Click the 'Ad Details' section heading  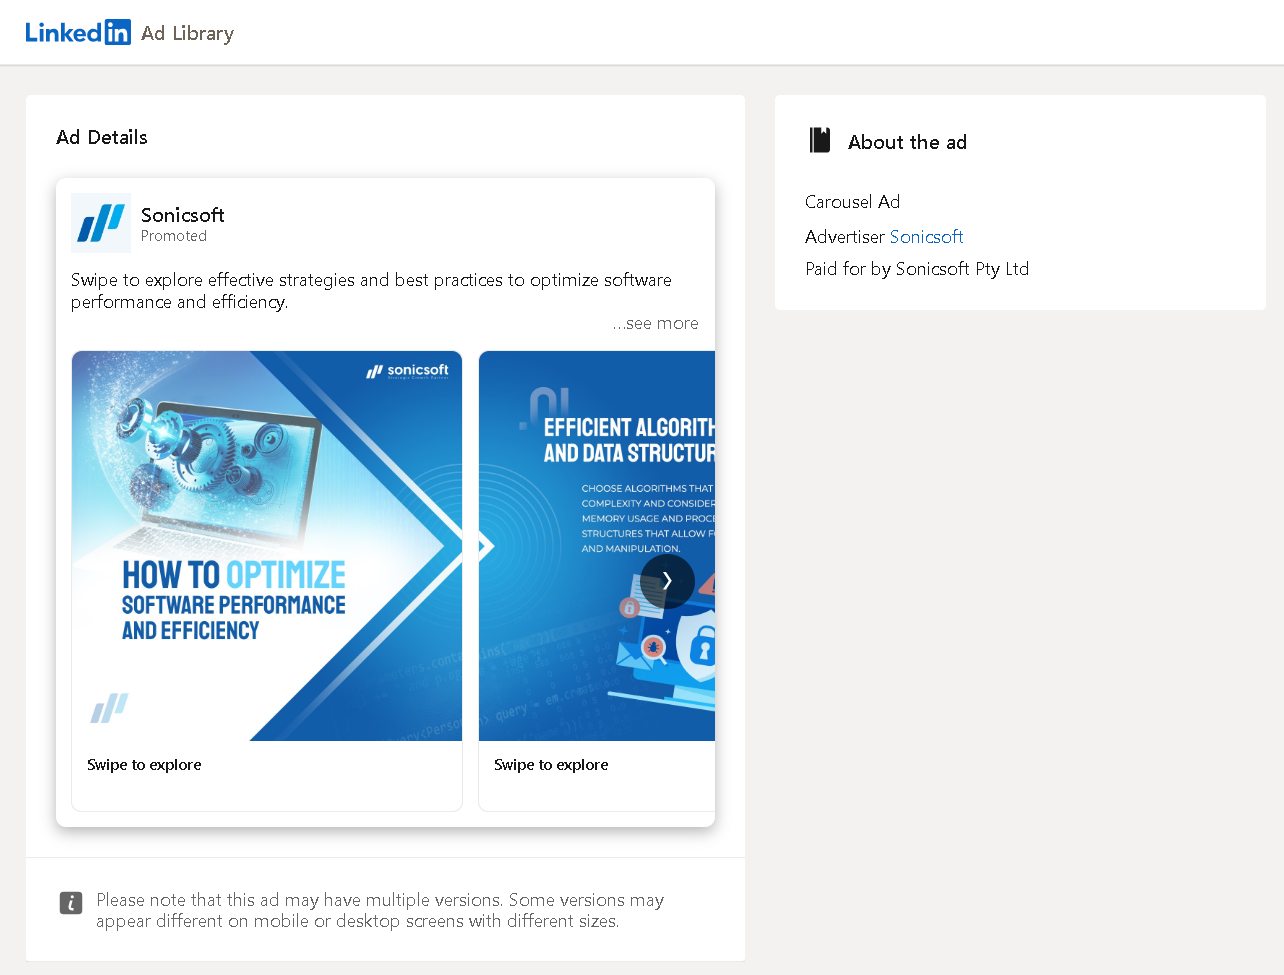101,137
